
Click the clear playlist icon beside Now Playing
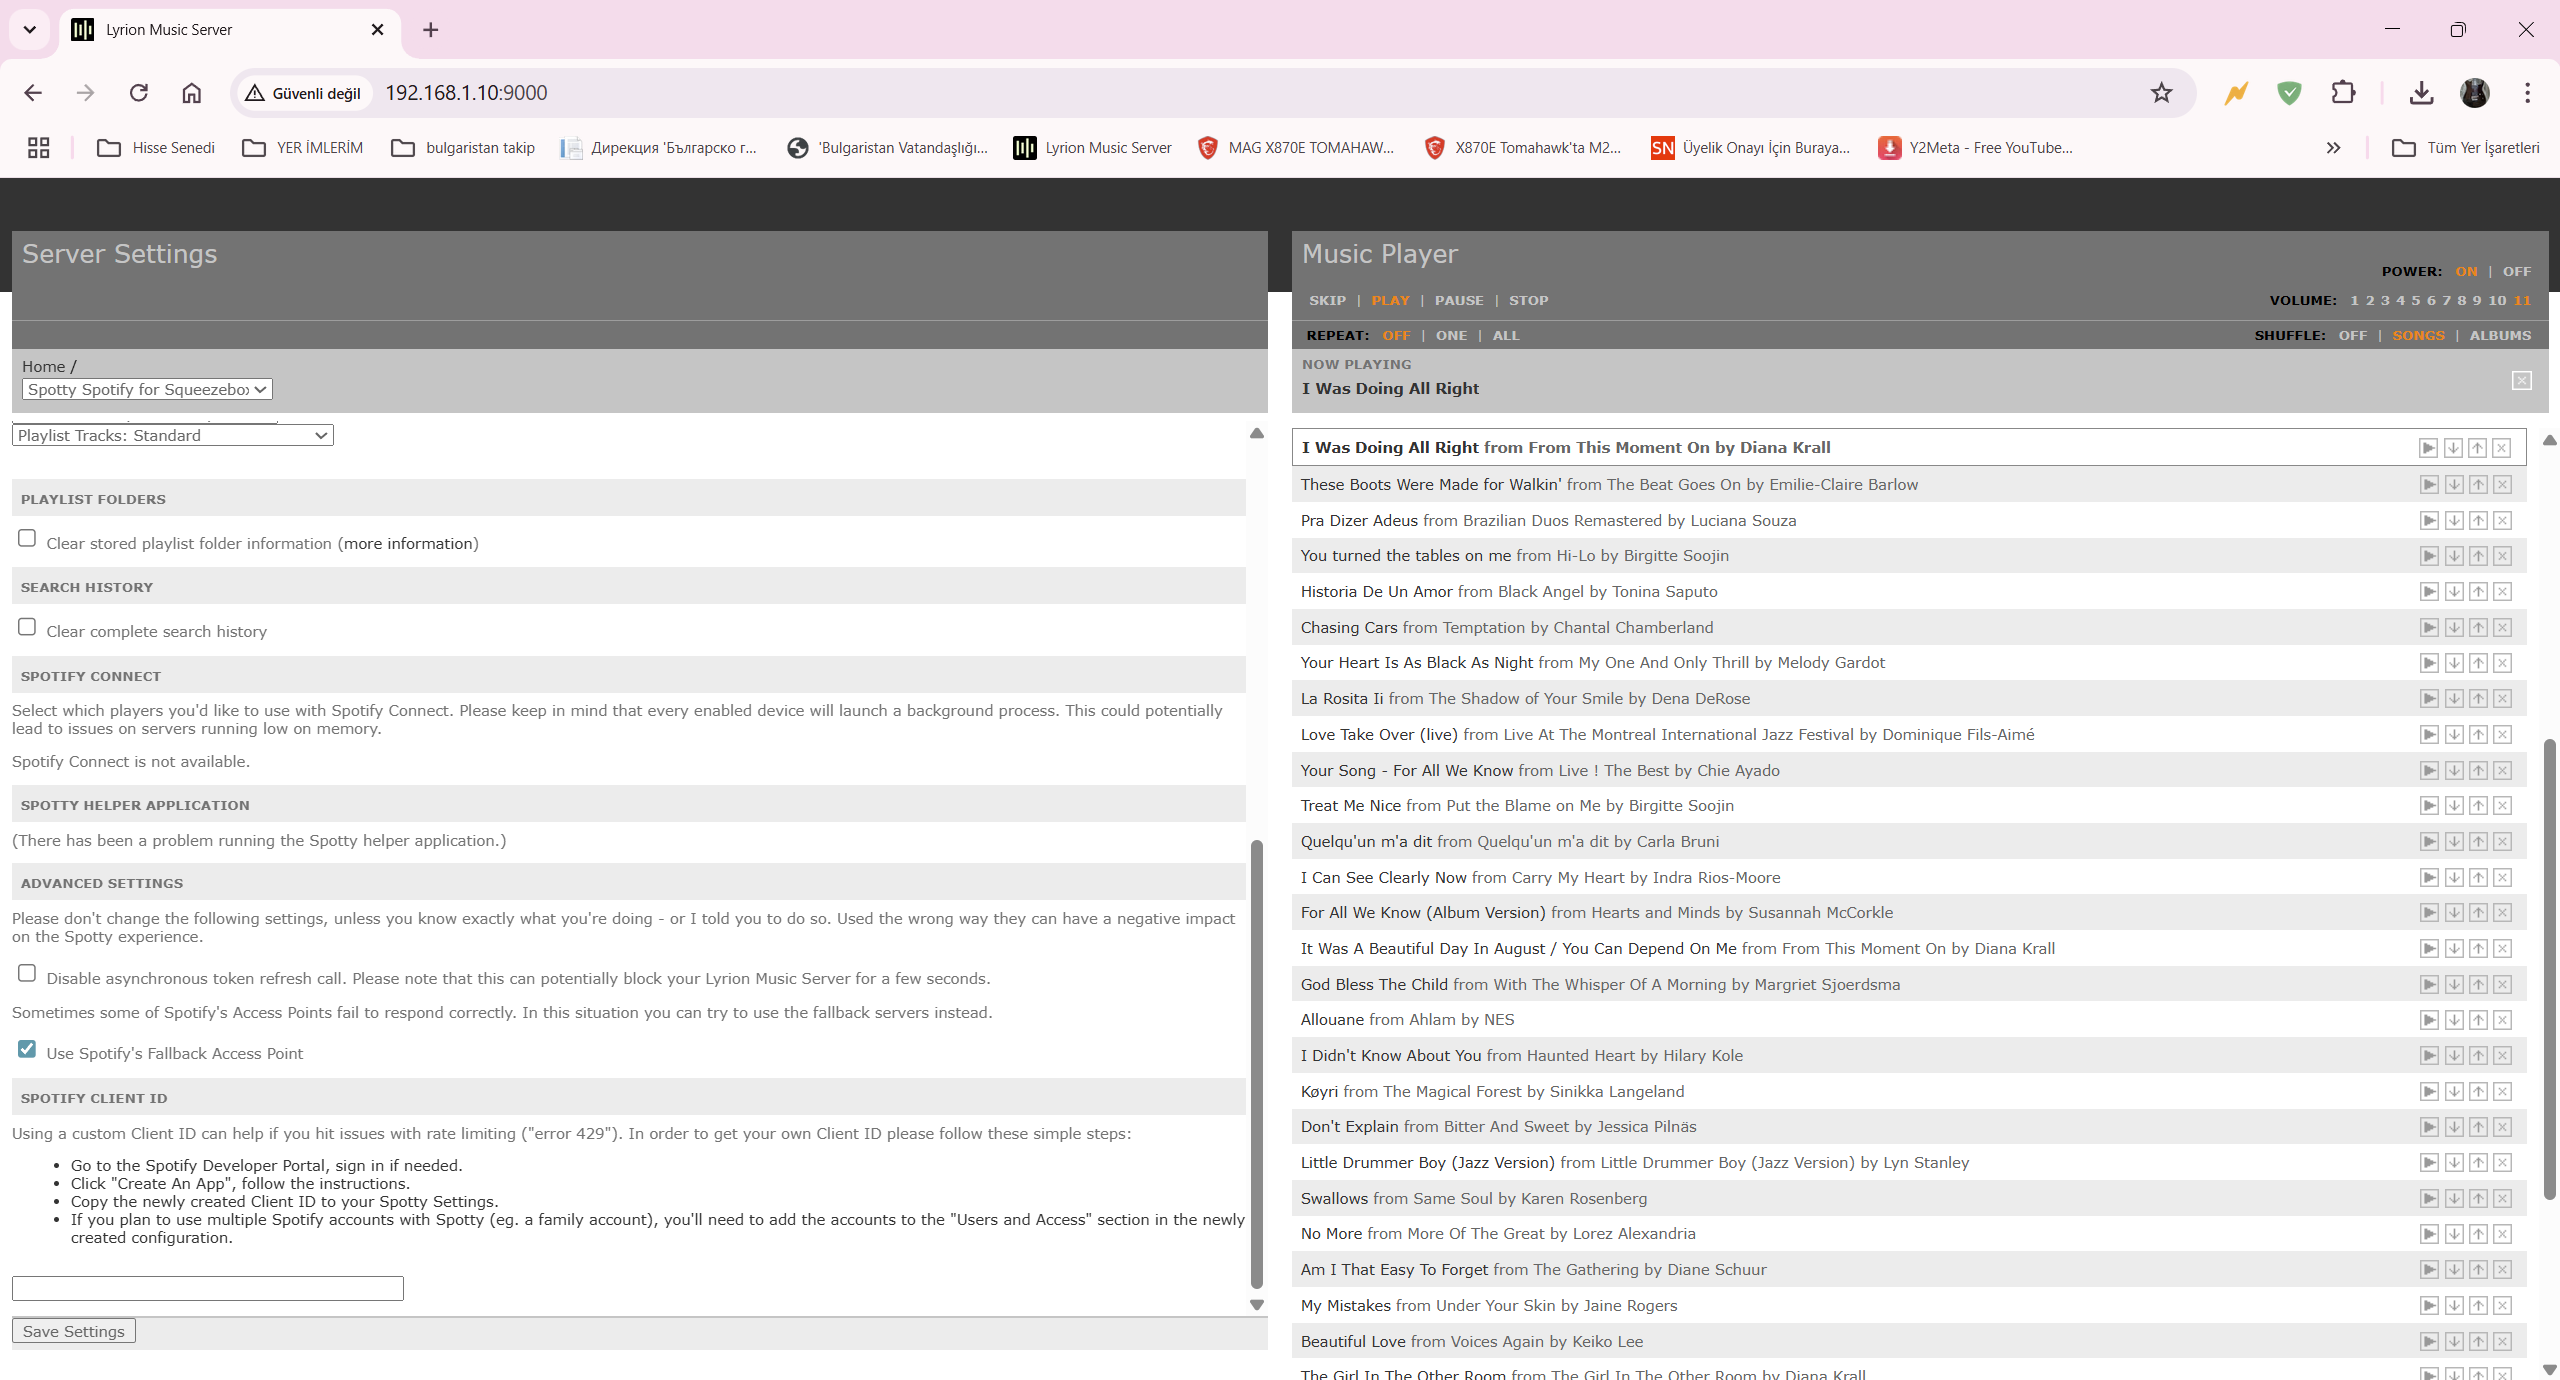2521,381
